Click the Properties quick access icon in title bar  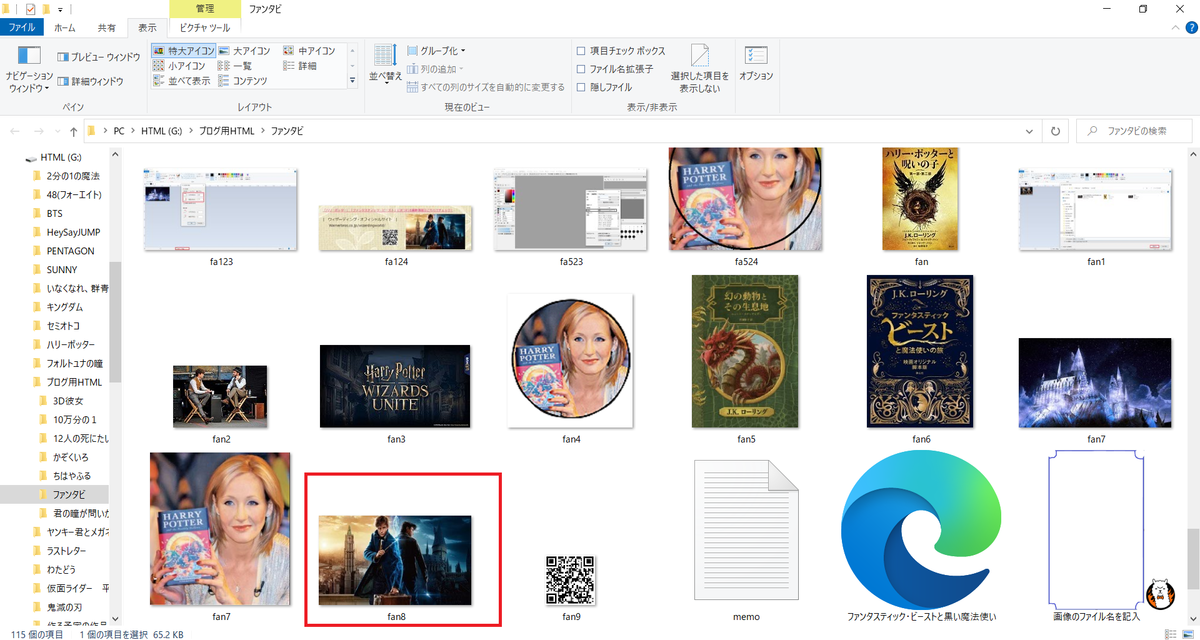pyautogui.click(x=30, y=9)
